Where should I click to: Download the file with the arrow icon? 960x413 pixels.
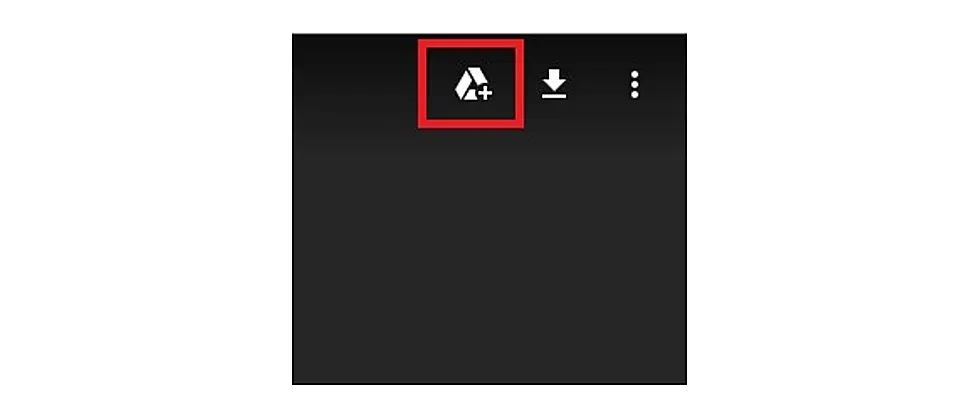(553, 84)
